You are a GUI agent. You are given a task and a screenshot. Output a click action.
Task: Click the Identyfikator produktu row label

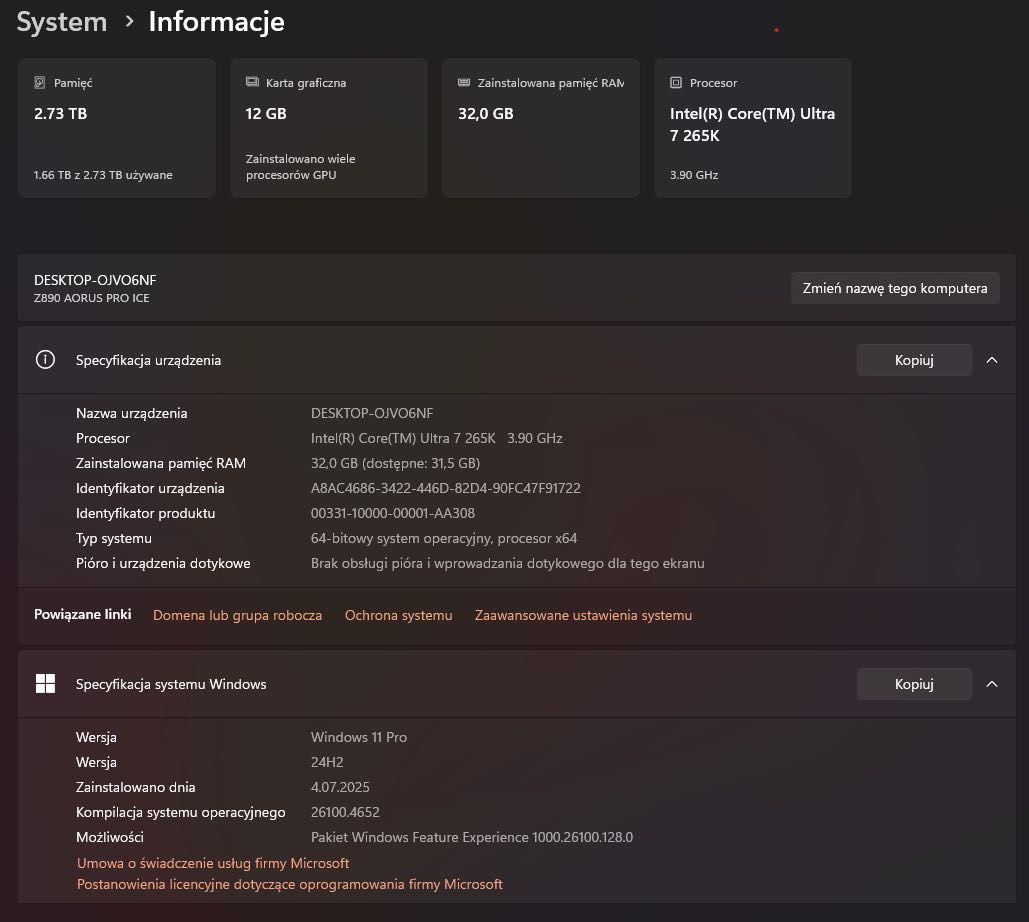[x=145, y=513]
